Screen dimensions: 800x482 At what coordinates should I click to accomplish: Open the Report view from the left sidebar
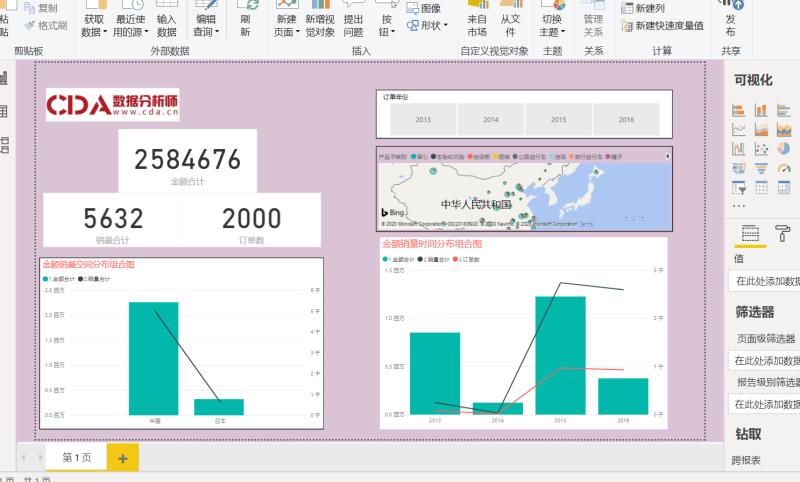[4, 78]
